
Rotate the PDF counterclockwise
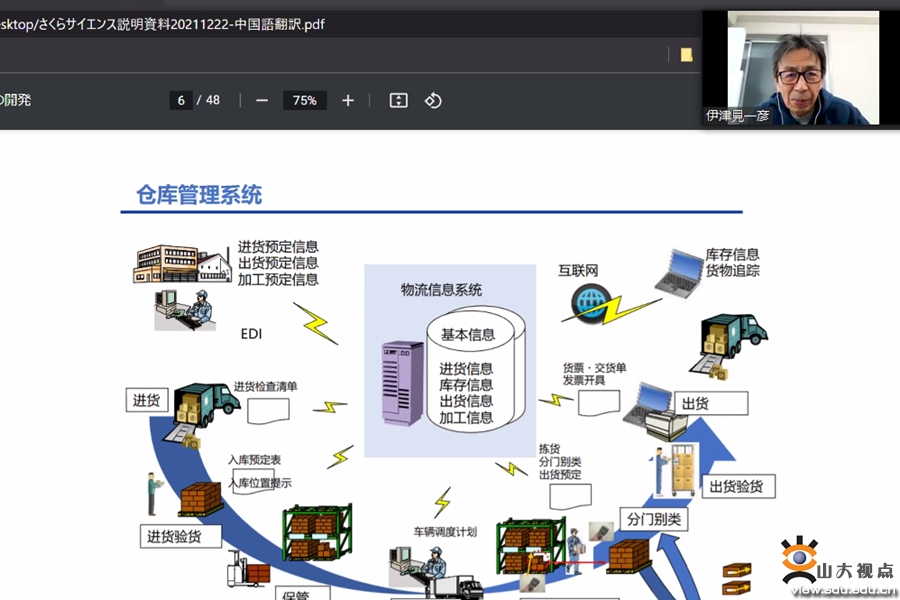[x=433, y=100]
